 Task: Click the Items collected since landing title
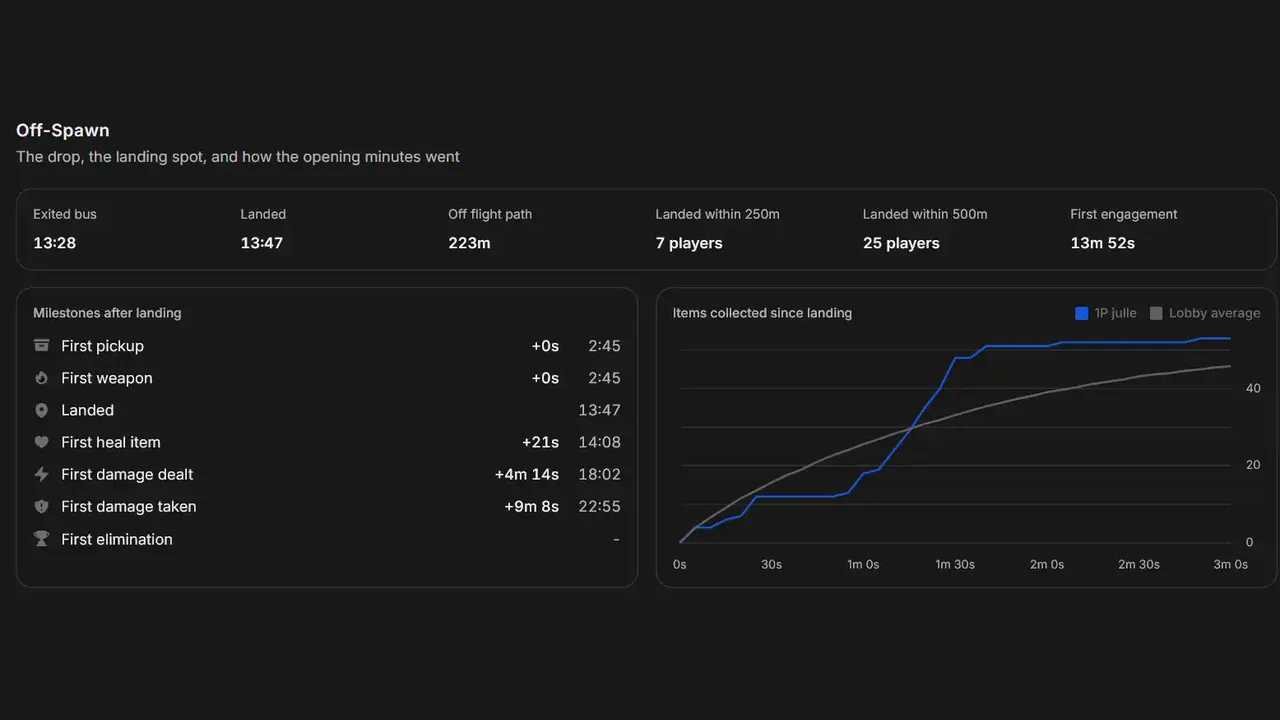pyautogui.click(x=762, y=313)
